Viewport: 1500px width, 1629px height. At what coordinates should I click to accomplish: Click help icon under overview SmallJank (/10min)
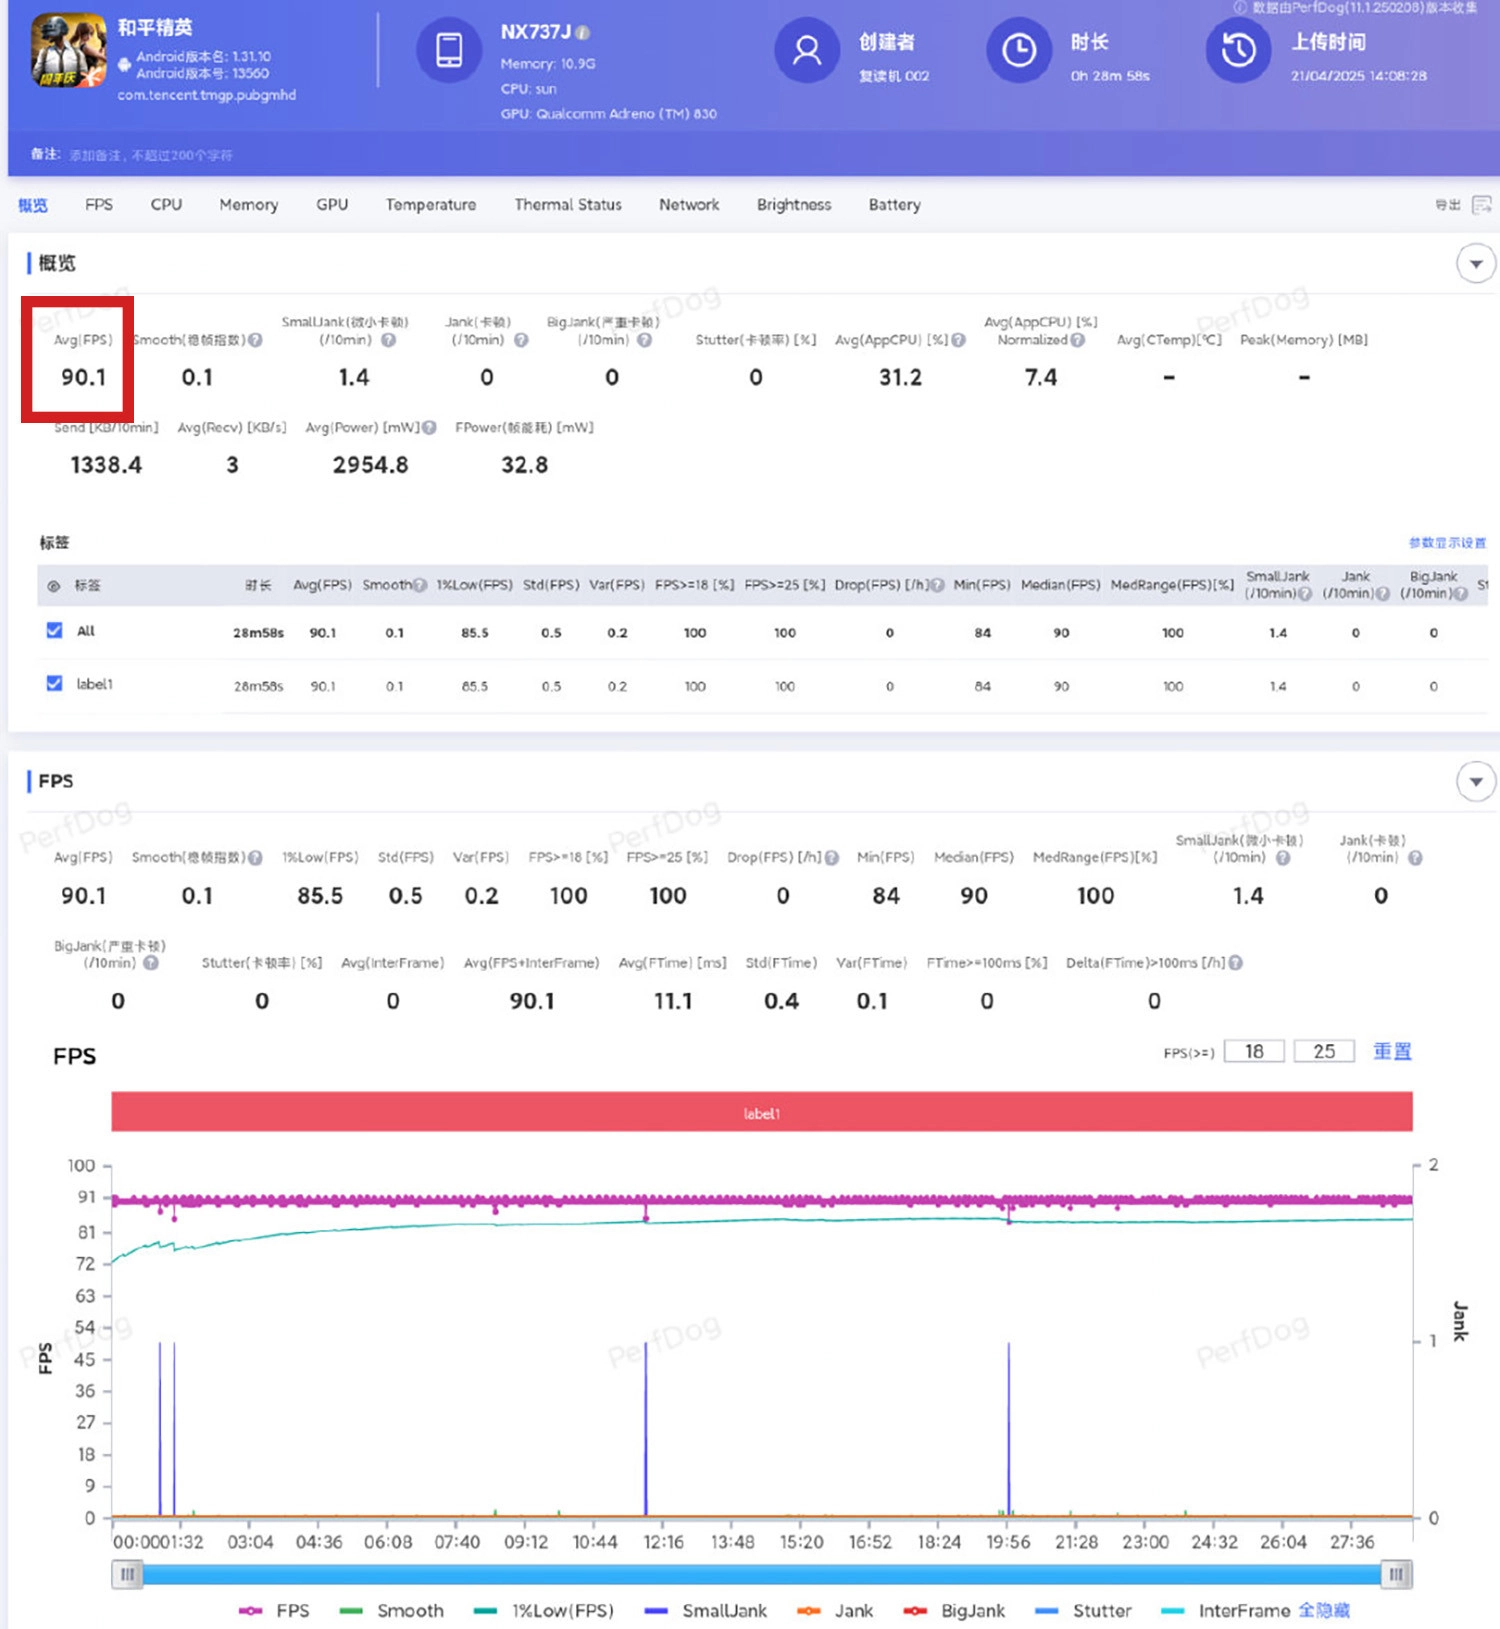(x=388, y=340)
